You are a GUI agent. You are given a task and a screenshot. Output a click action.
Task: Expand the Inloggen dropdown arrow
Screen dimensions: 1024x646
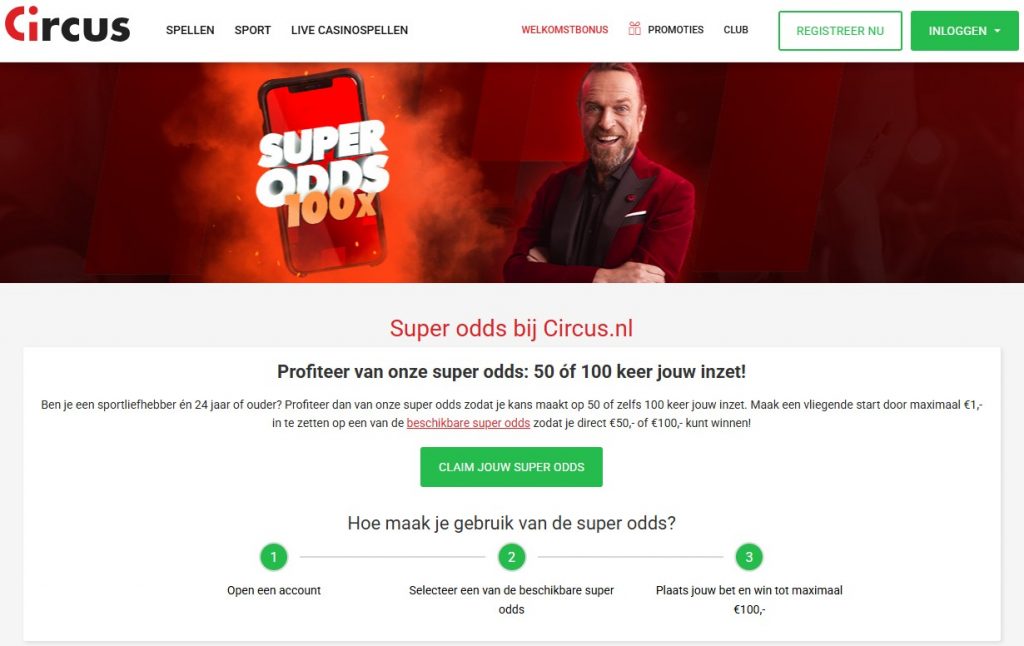coord(997,31)
